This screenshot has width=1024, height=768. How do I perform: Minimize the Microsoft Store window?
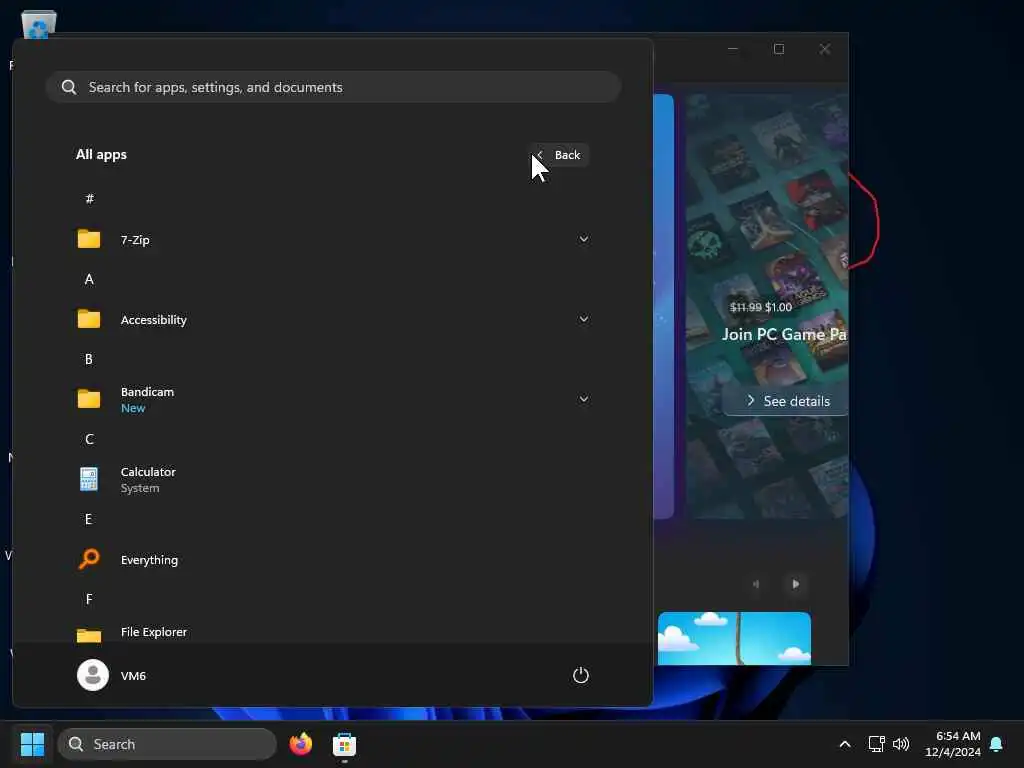[x=733, y=49]
